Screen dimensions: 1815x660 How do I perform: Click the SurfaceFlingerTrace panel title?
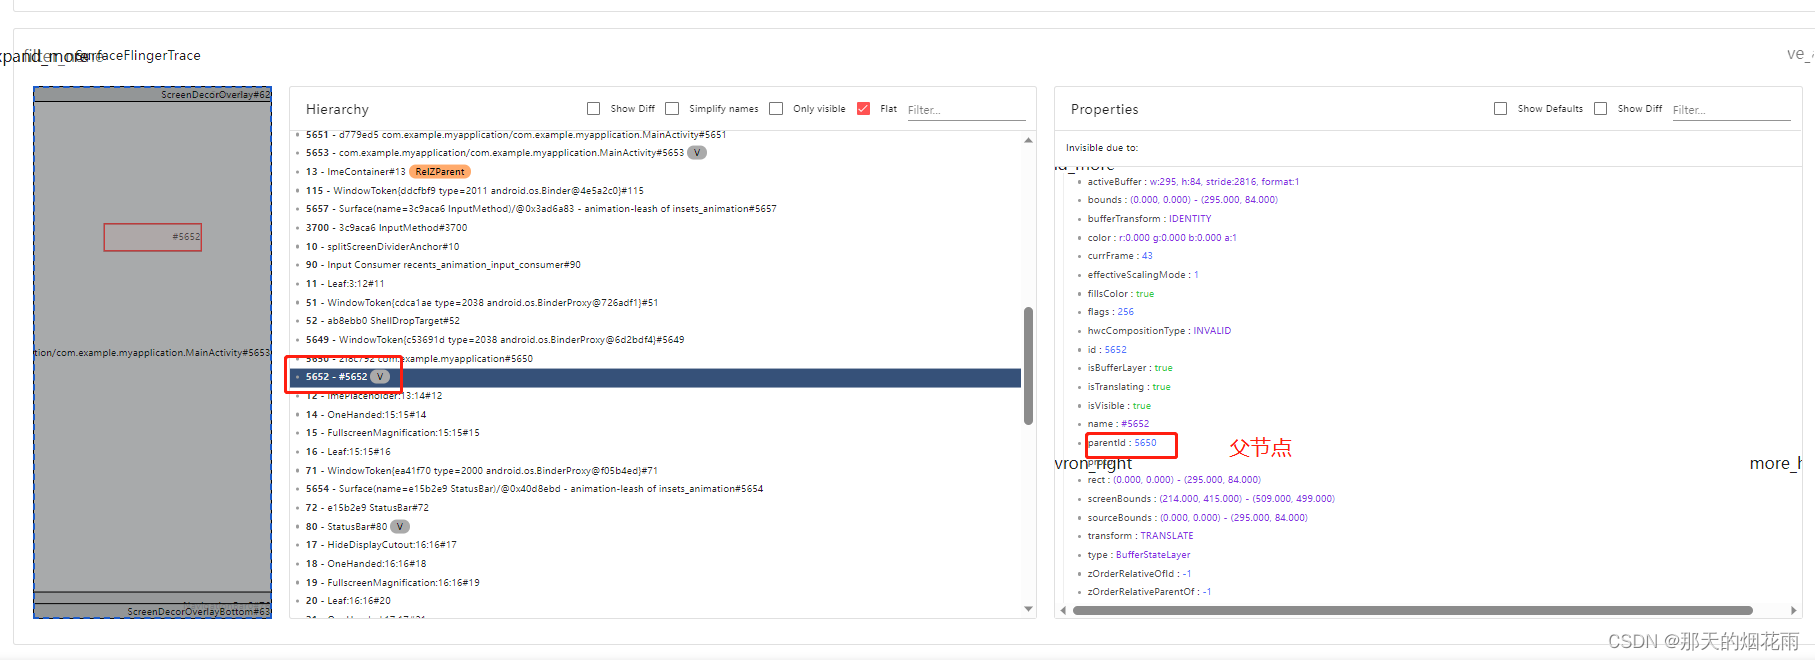click(x=140, y=55)
